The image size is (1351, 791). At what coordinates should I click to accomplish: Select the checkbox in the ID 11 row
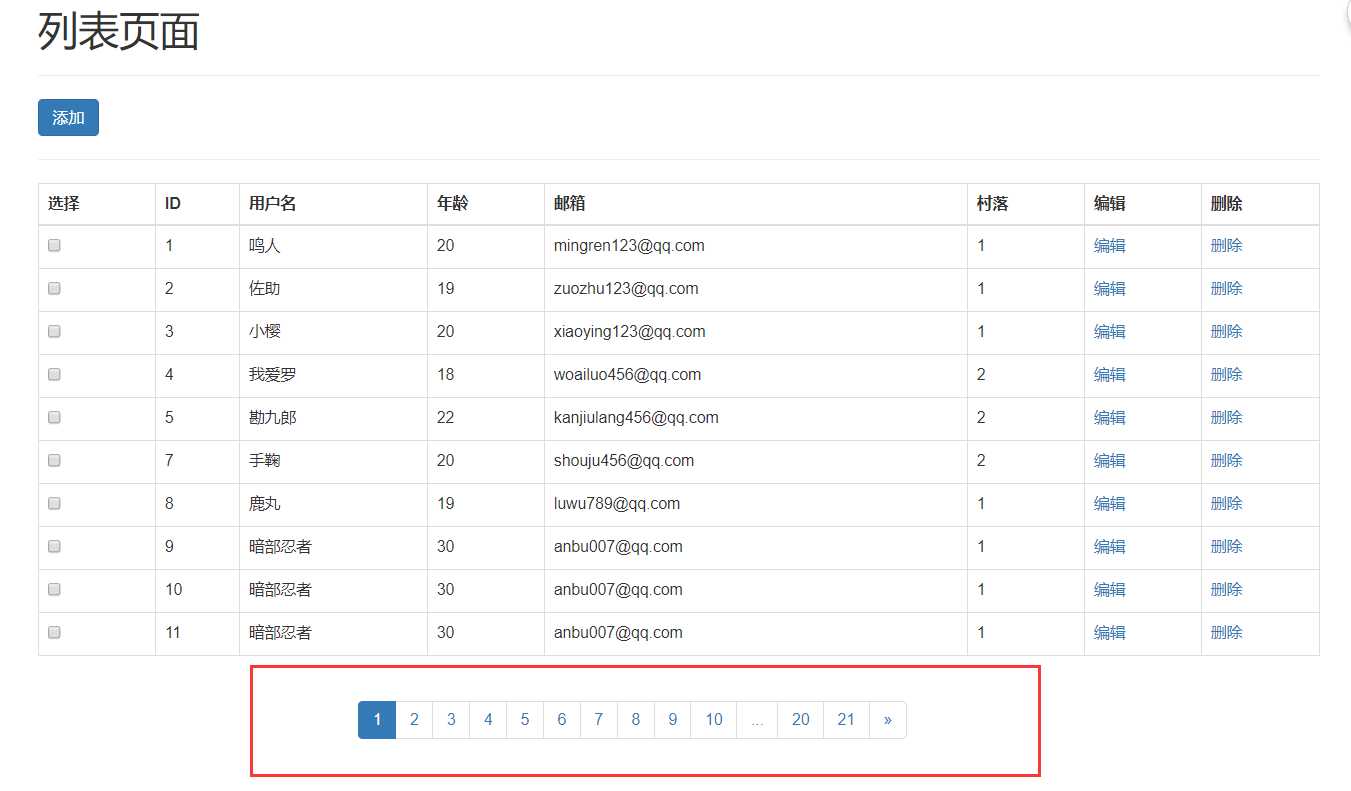click(55, 632)
